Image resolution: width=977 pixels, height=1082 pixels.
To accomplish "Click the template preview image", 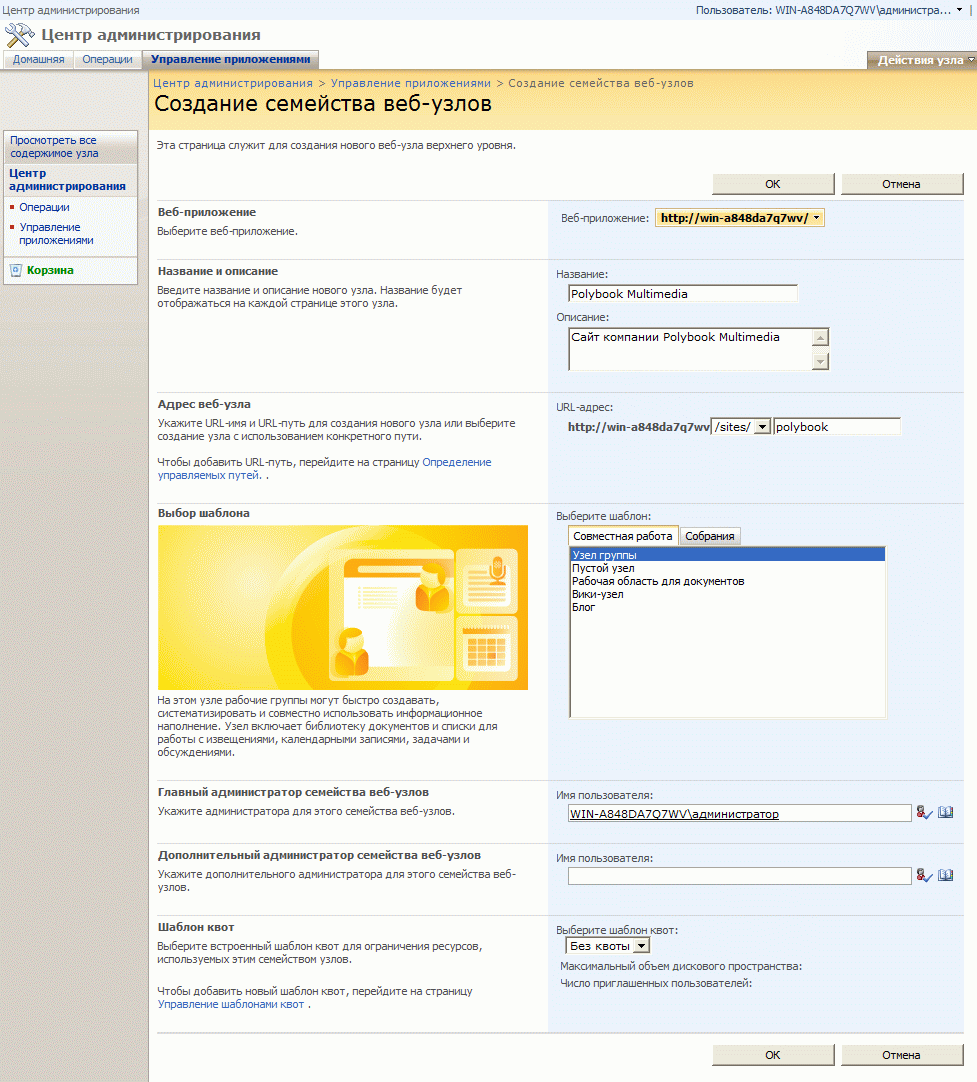I will [343, 608].
